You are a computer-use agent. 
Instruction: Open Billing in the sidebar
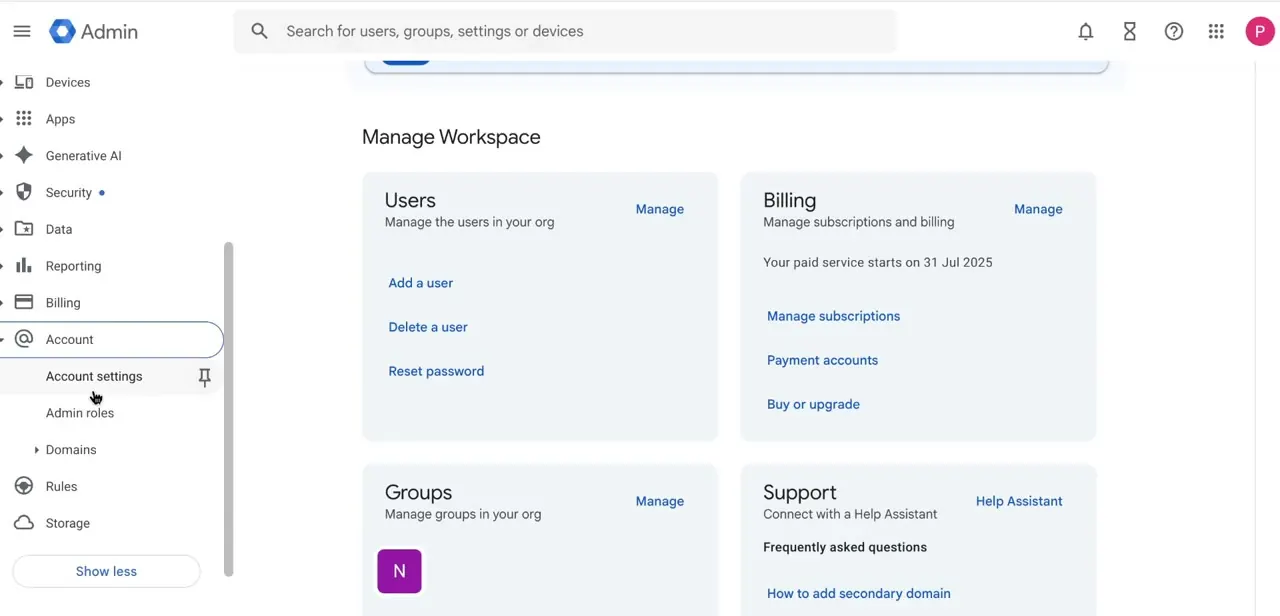(63, 302)
